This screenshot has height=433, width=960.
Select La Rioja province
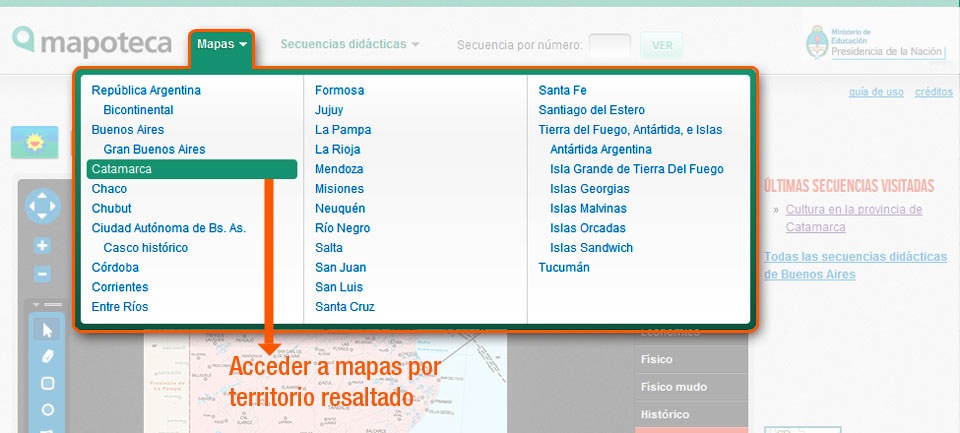pyautogui.click(x=337, y=149)
